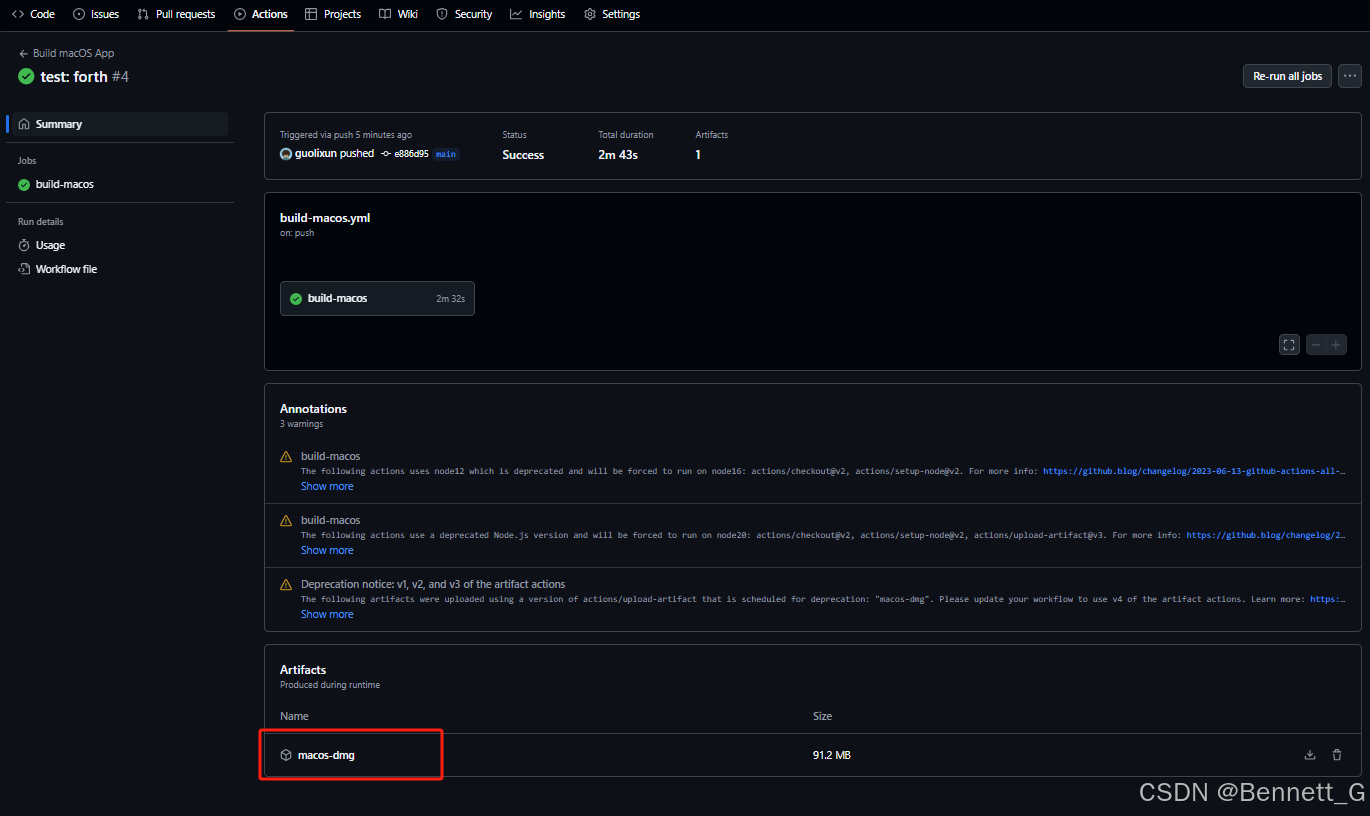1370x816 pixels.
Task: Open the Code tab
Action: [32, 14]
